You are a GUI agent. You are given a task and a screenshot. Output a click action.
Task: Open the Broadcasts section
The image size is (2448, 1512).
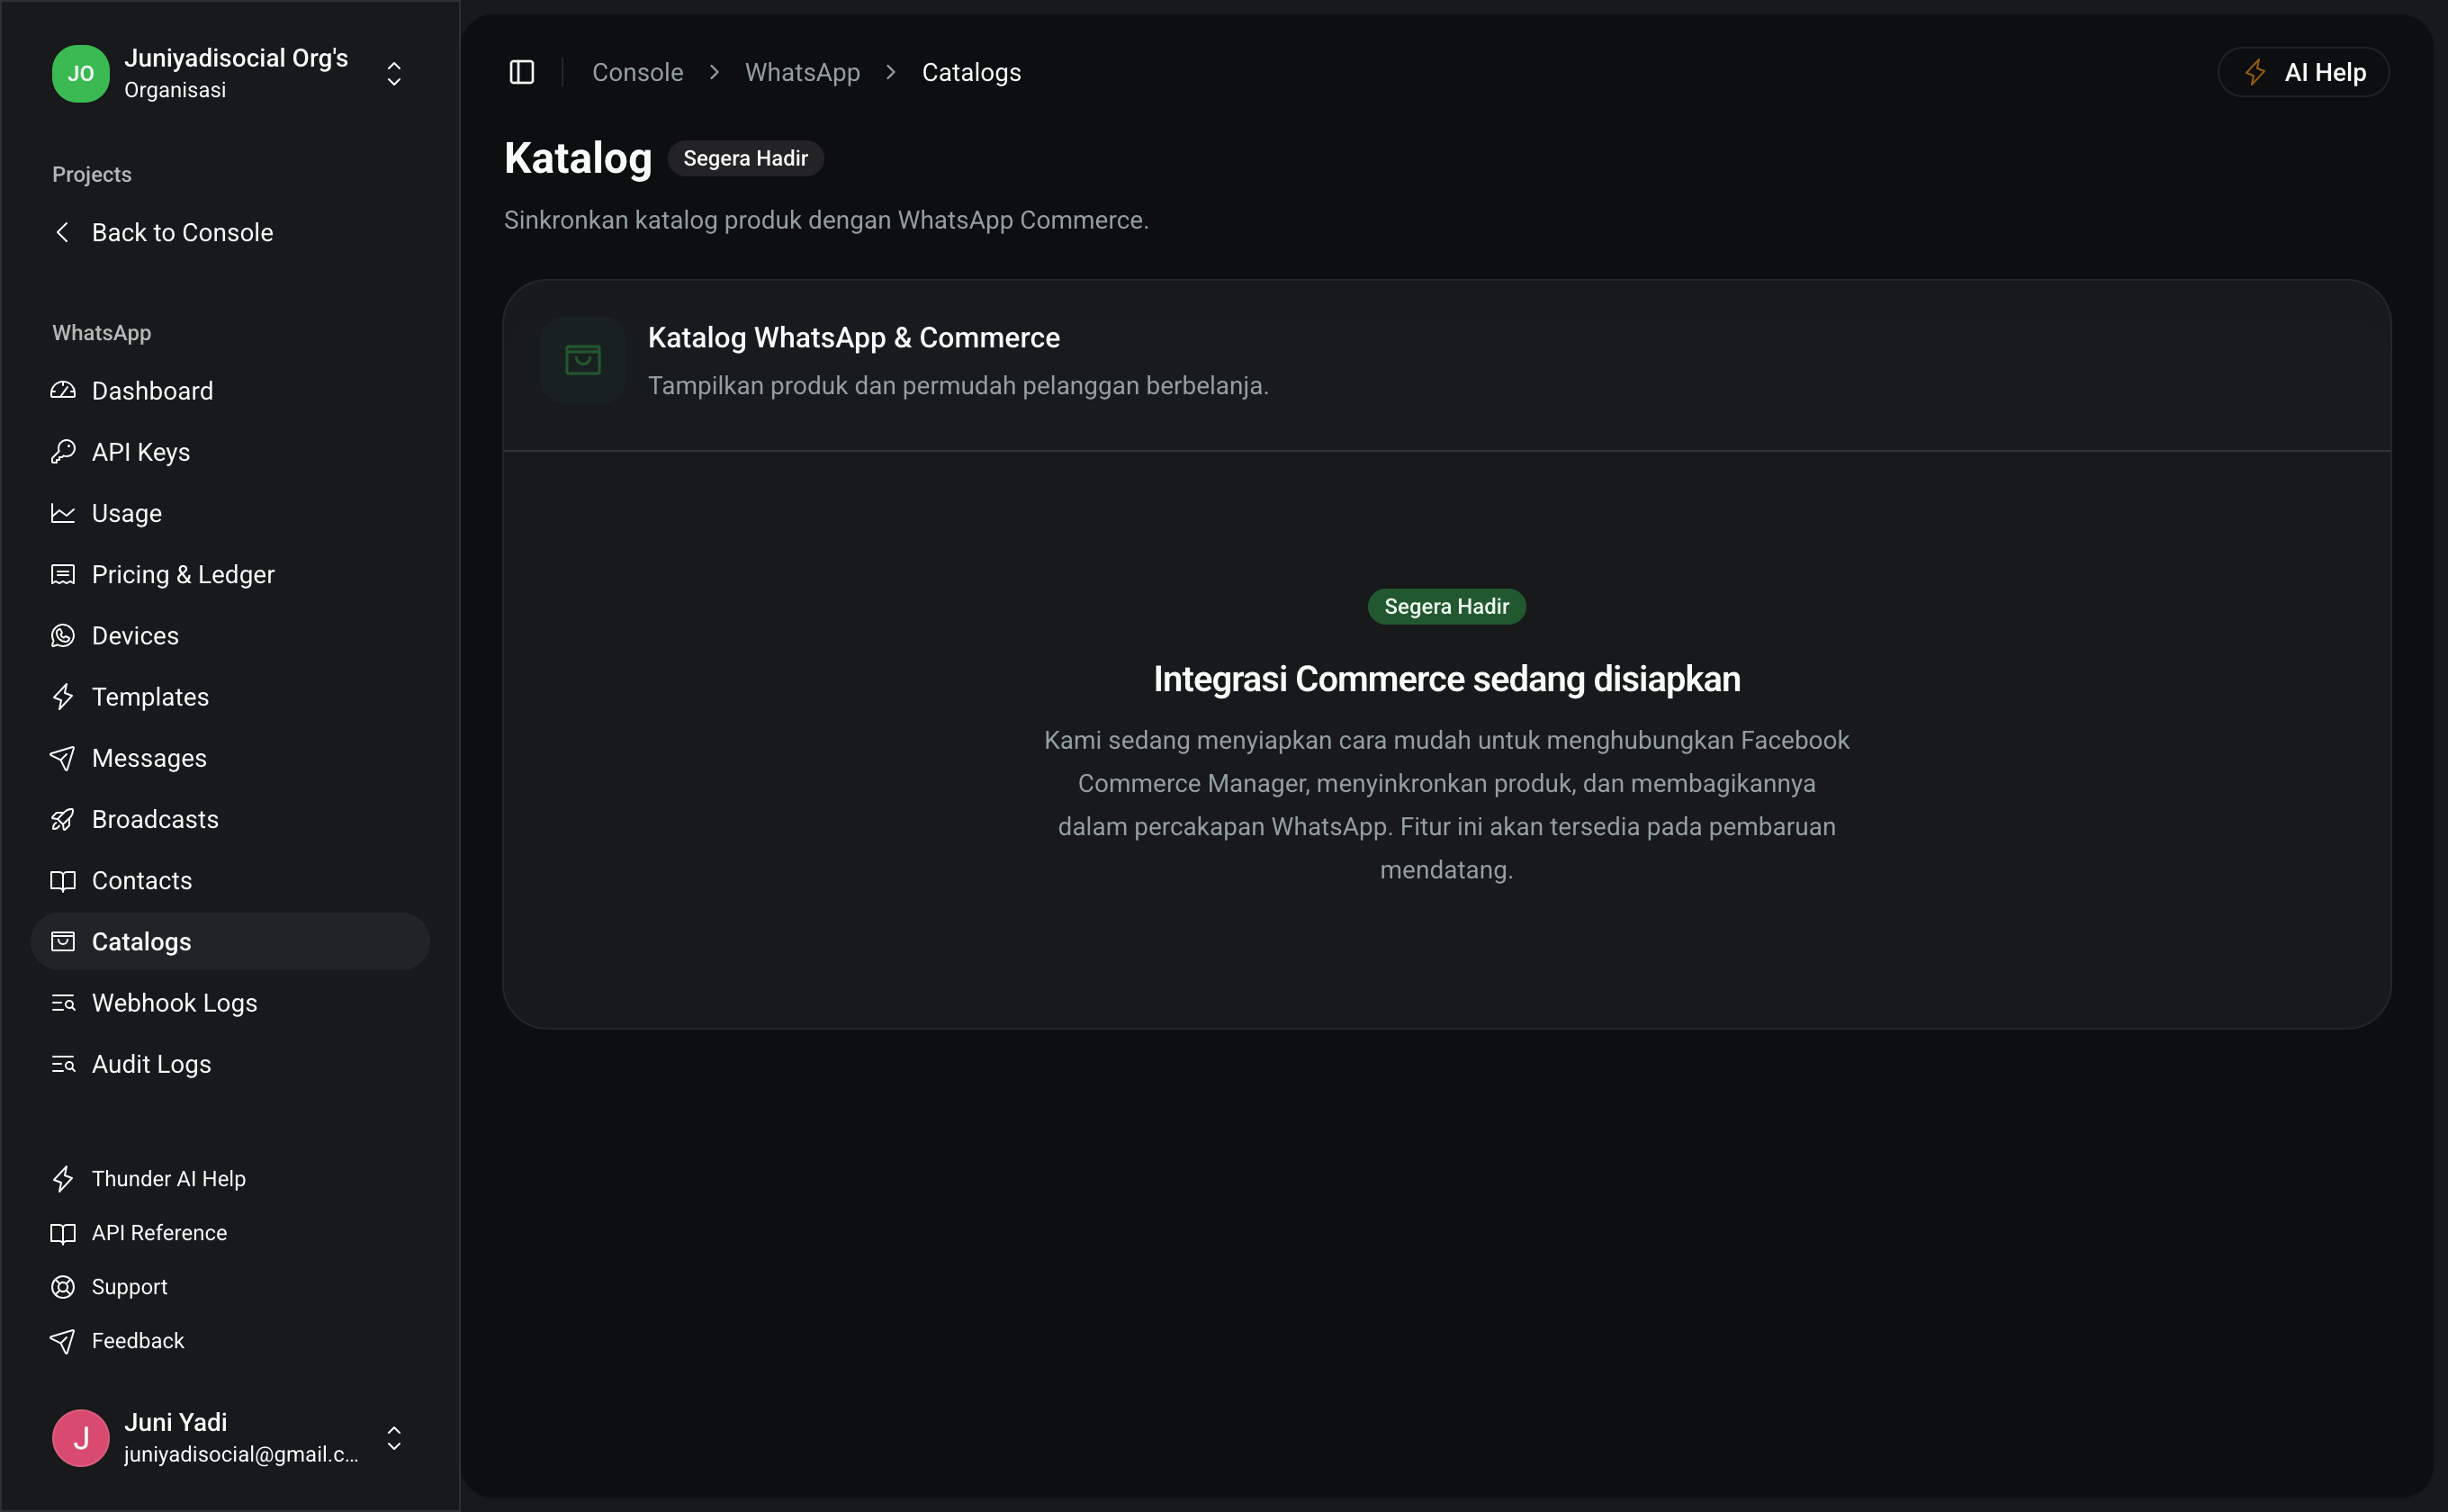pyautogui.click(x=230, y=819)
